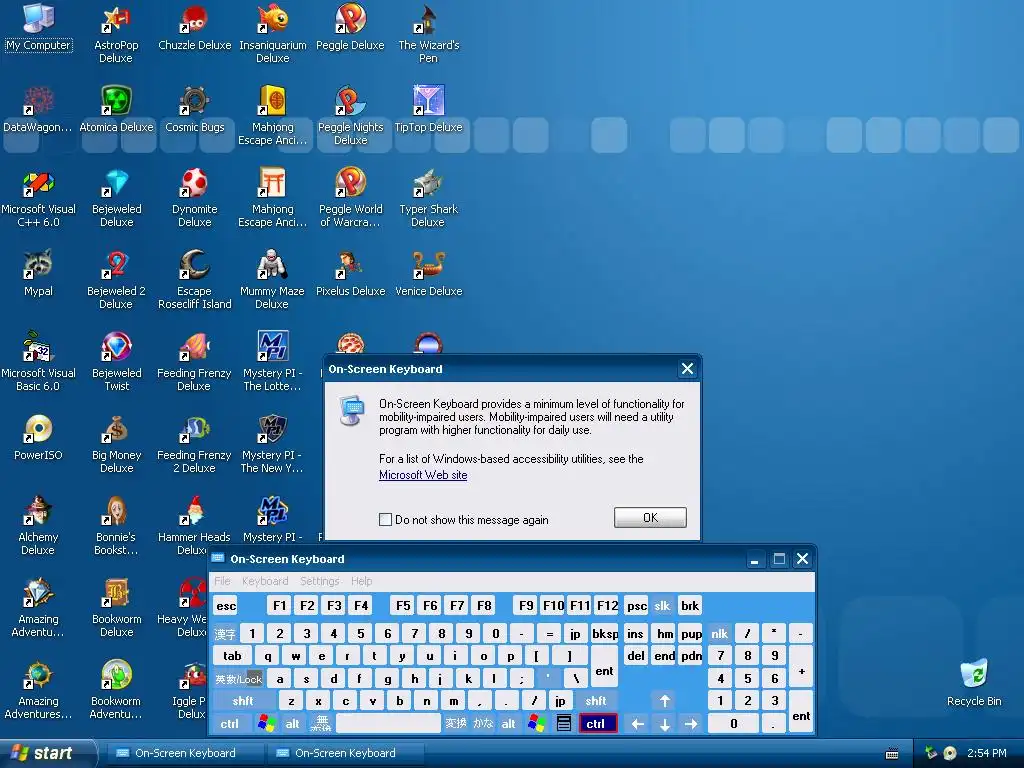Select the Bookworm Deluxe icon
1024x768 pixels.
116,609
